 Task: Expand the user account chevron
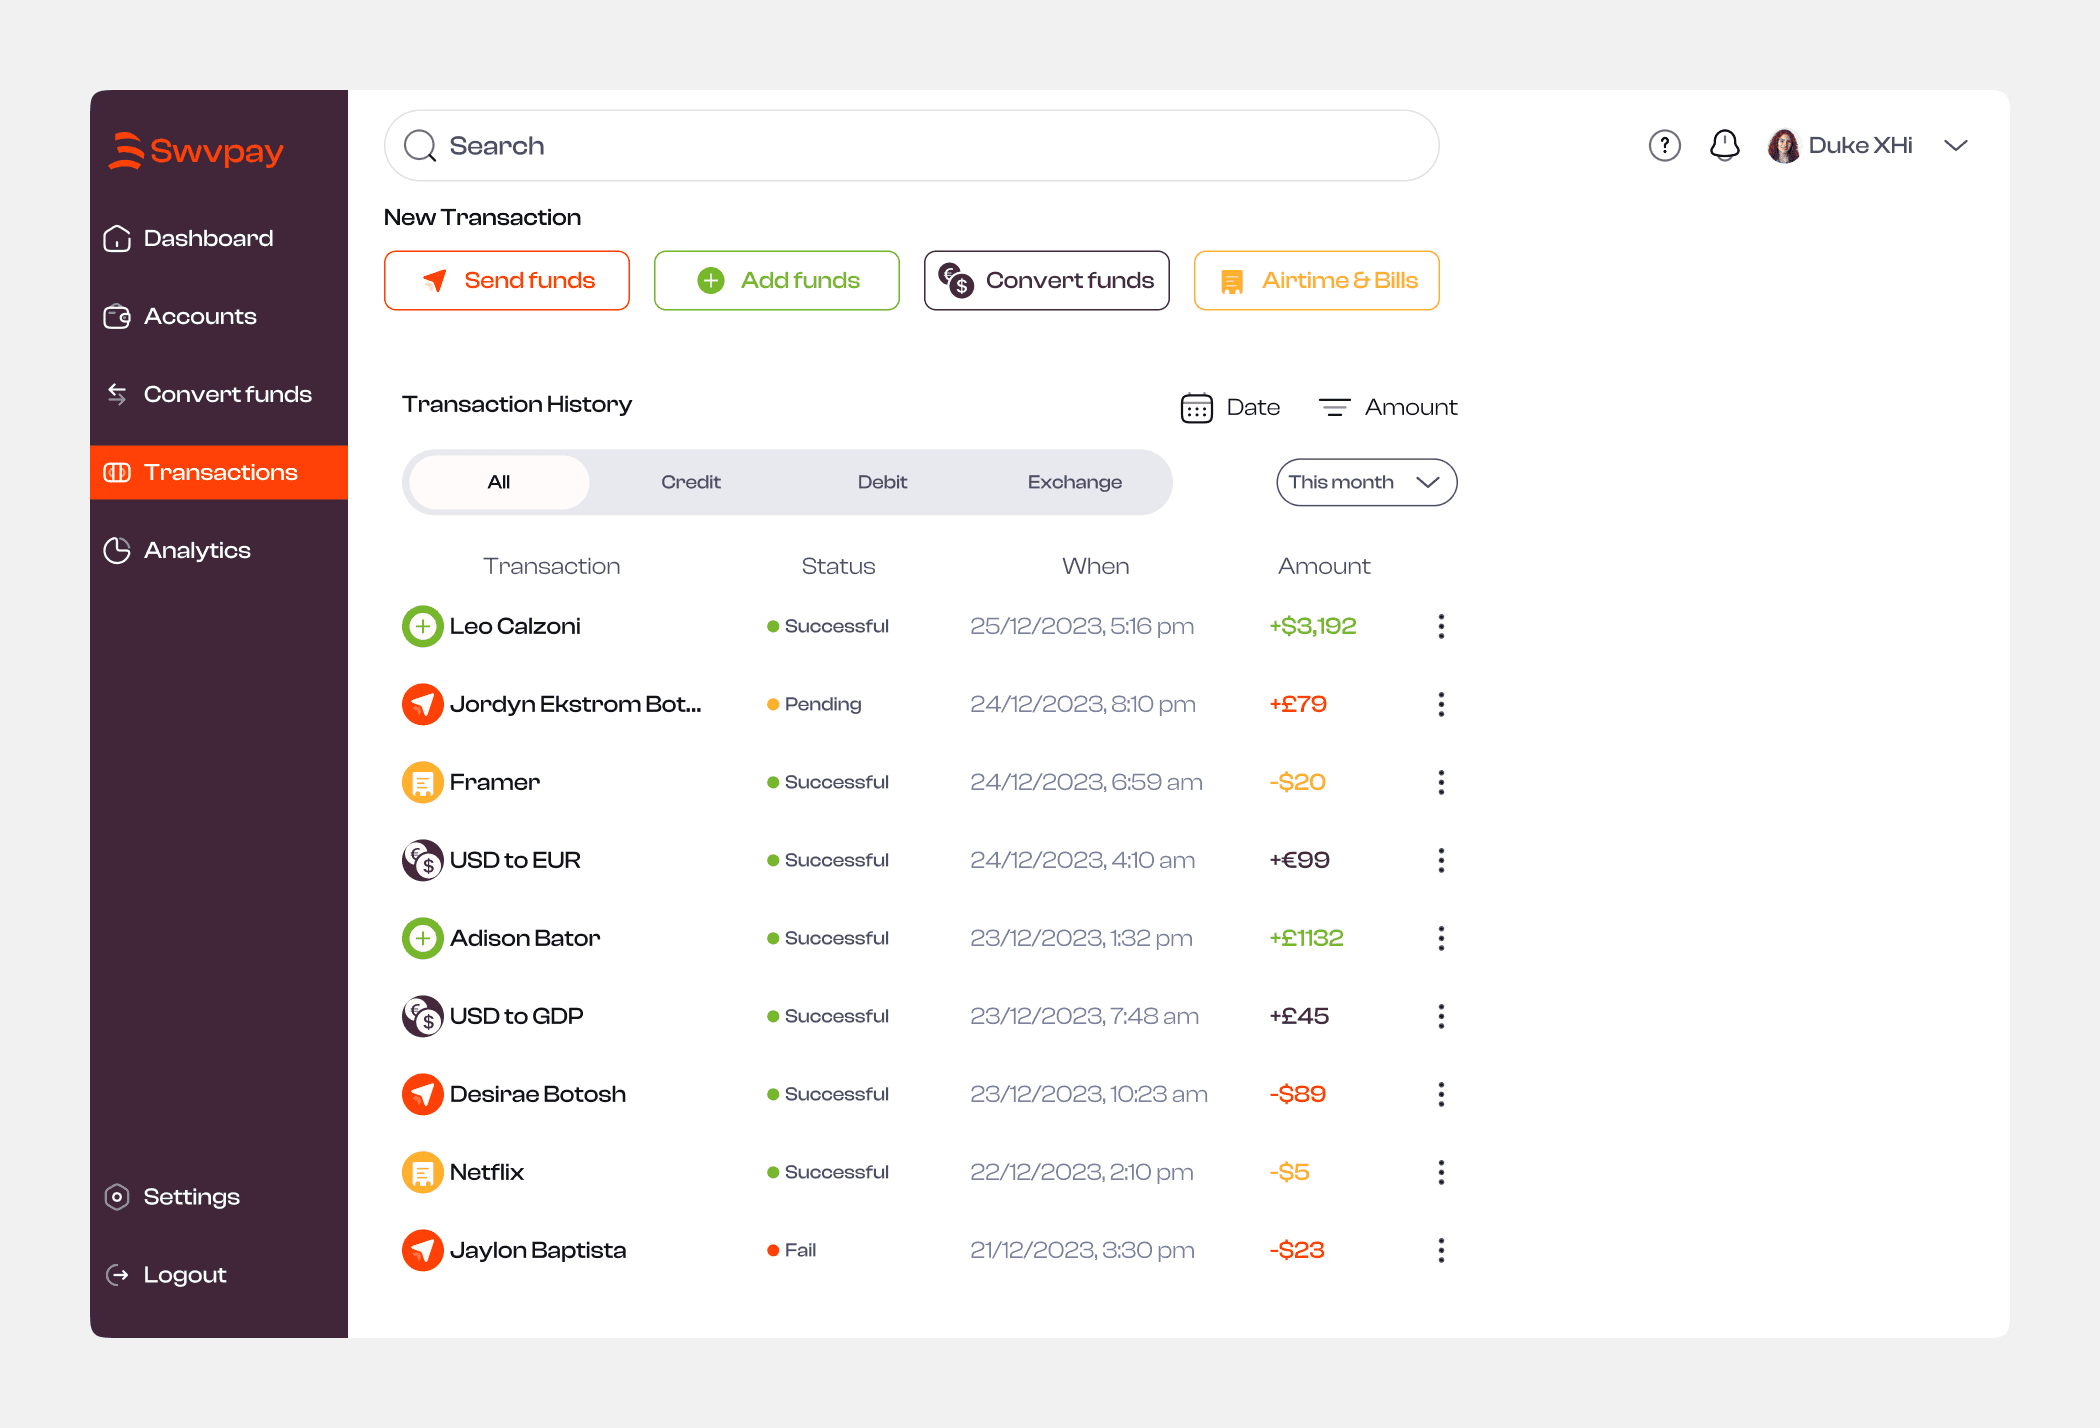[1956, 146]
